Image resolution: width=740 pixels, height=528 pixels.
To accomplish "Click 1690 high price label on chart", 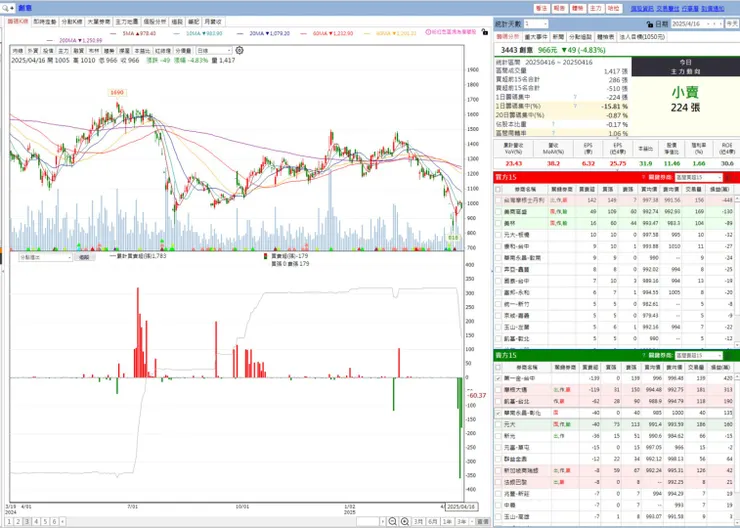I will click(117, 92).
